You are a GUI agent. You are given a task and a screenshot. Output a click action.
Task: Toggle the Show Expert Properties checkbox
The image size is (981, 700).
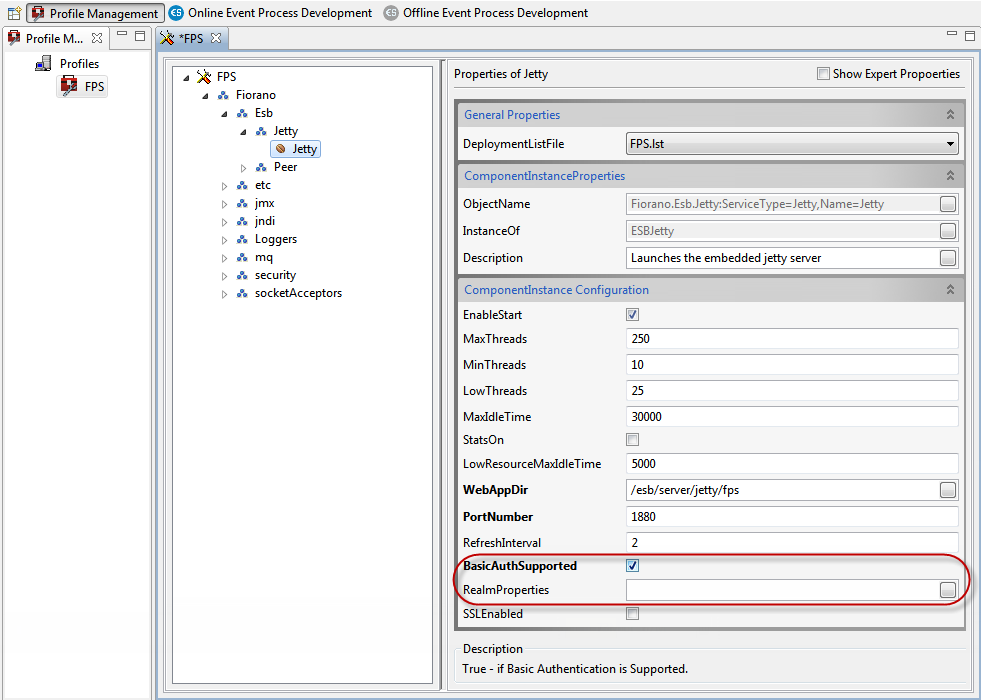[823, 74]
